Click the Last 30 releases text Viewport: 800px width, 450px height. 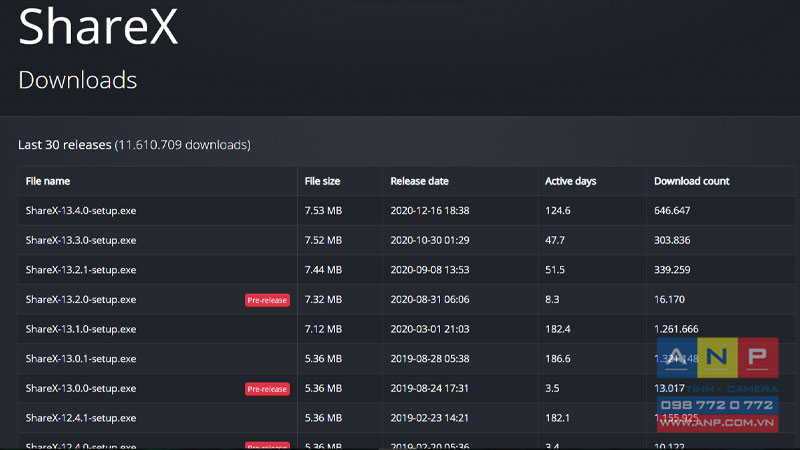click(65, 145)
